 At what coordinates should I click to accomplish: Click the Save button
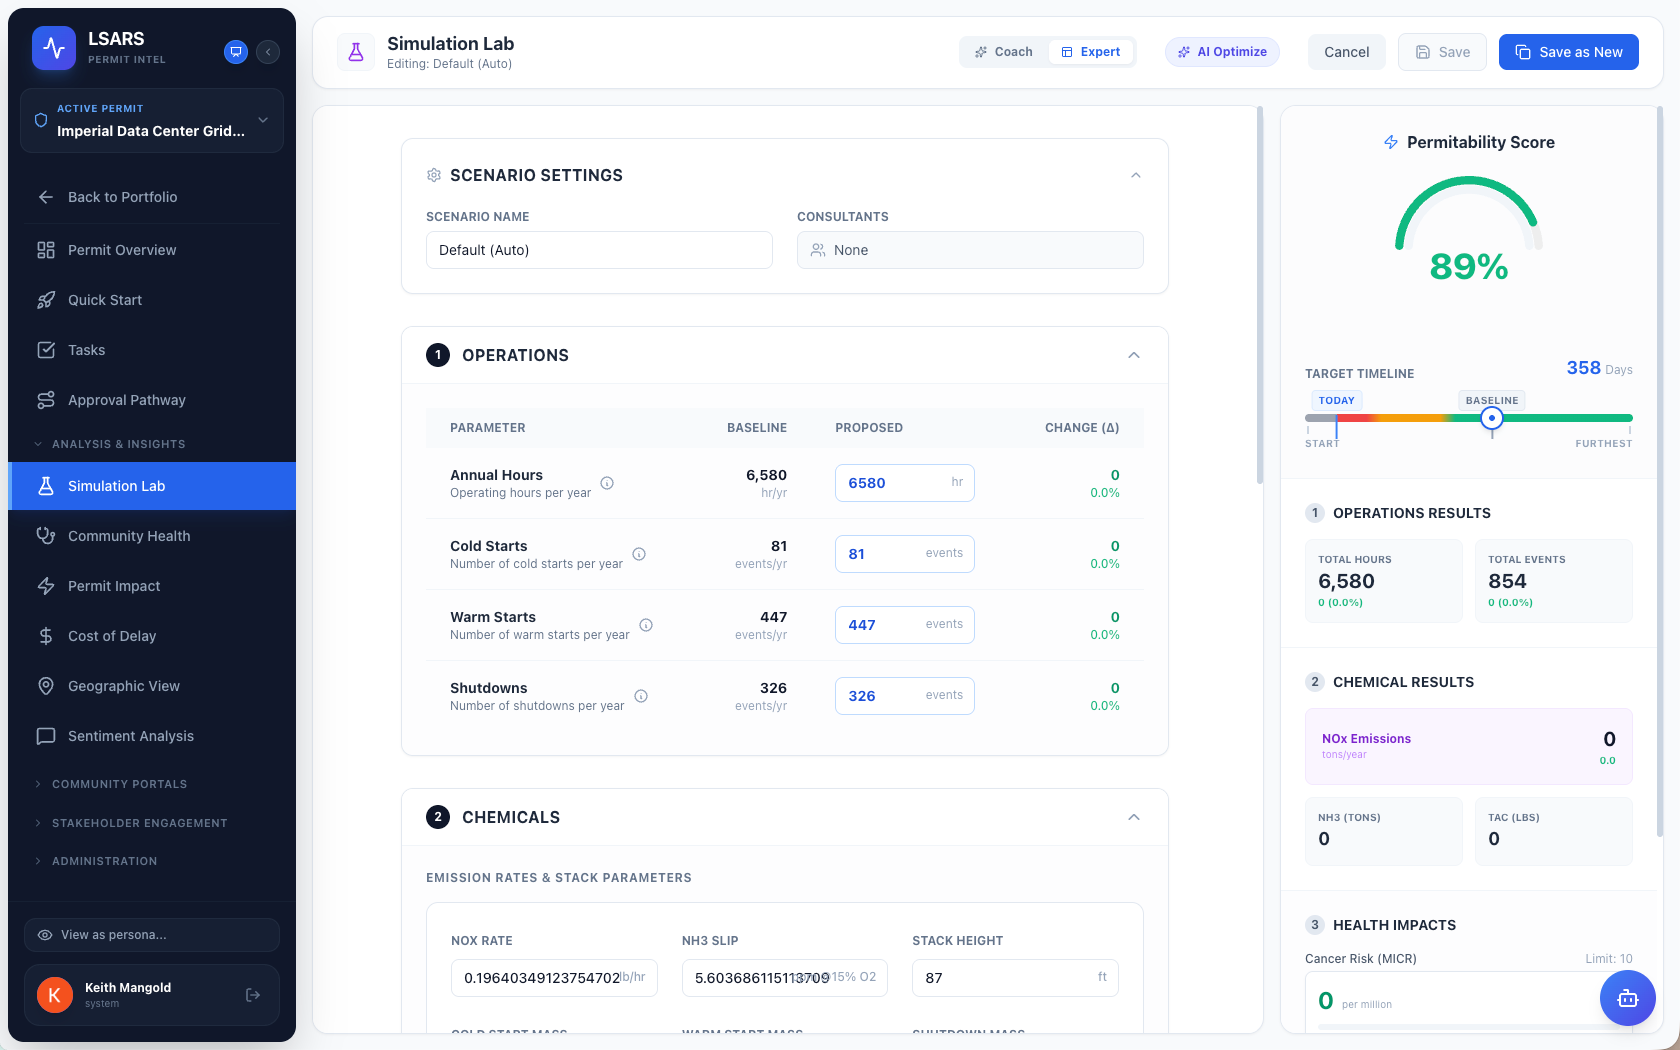(1442, 52)
